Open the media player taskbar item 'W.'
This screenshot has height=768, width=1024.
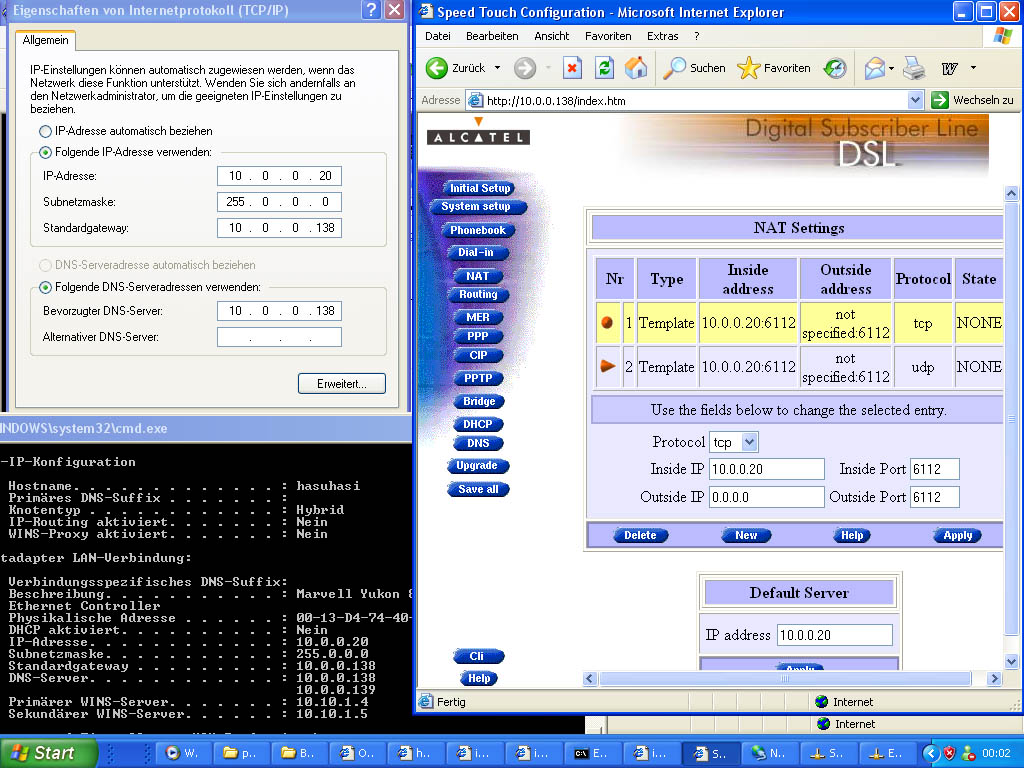[x=182, y=753]
